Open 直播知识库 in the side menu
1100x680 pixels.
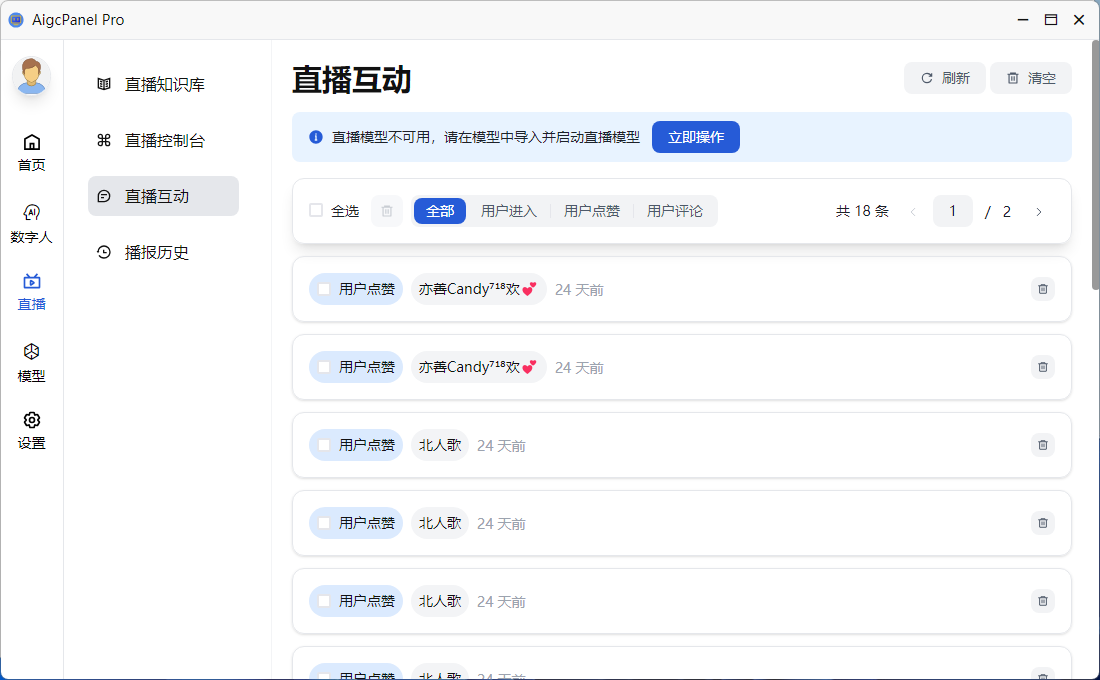(164, 85)
